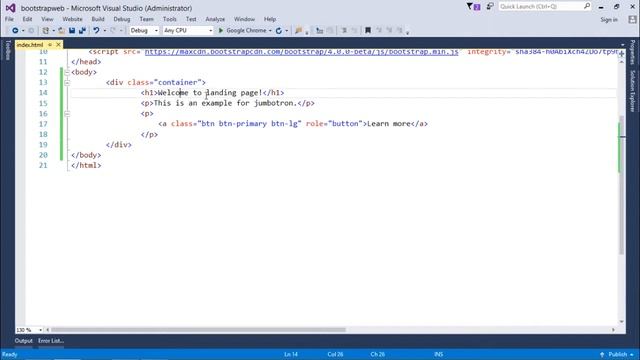Click the Find in Files toolbar icon
Image resolution: width=640 pixels, height=360 pixels.
298,31
